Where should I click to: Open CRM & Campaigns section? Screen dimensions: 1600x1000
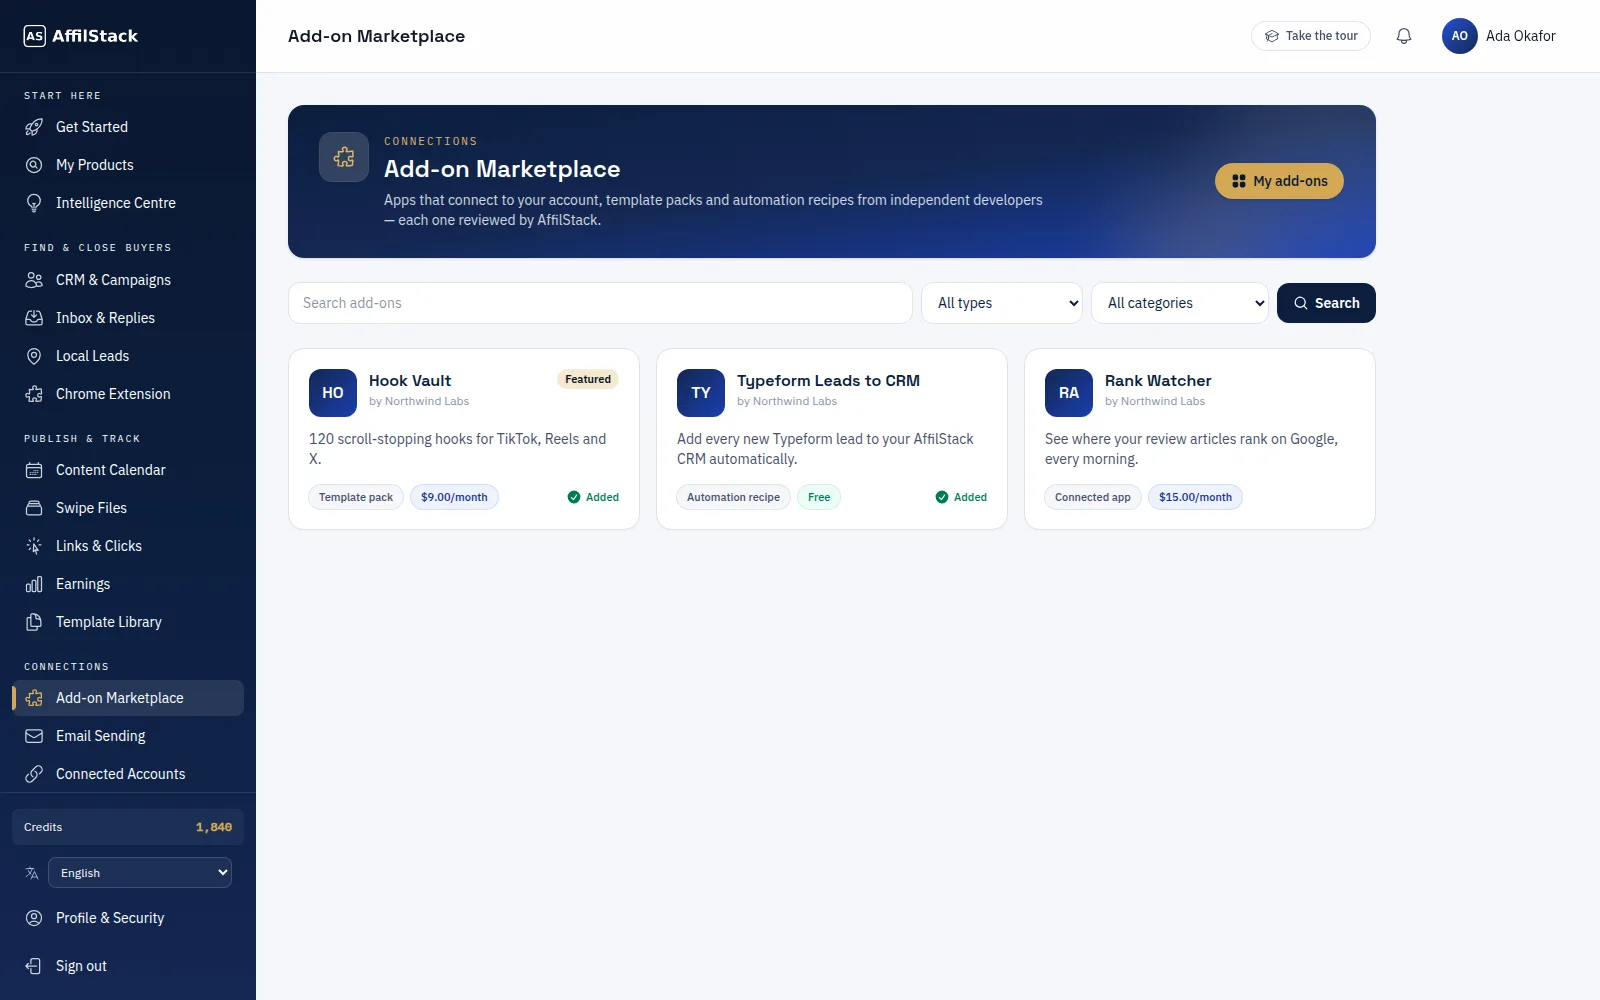[128, 280]
